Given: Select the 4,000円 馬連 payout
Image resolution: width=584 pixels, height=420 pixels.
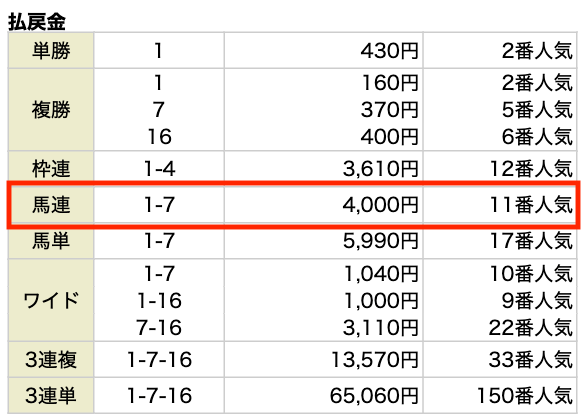Looking at the screenshot, I should coord(381,205).
